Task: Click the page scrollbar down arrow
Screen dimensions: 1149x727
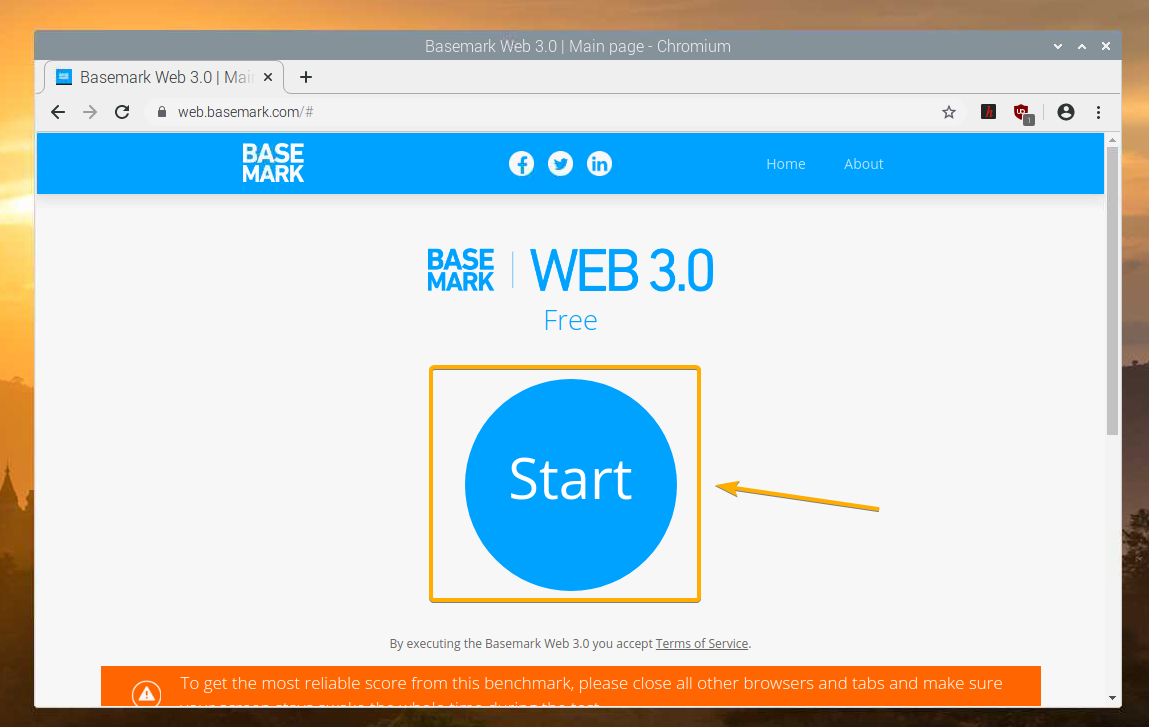Action: [1112, 698]
